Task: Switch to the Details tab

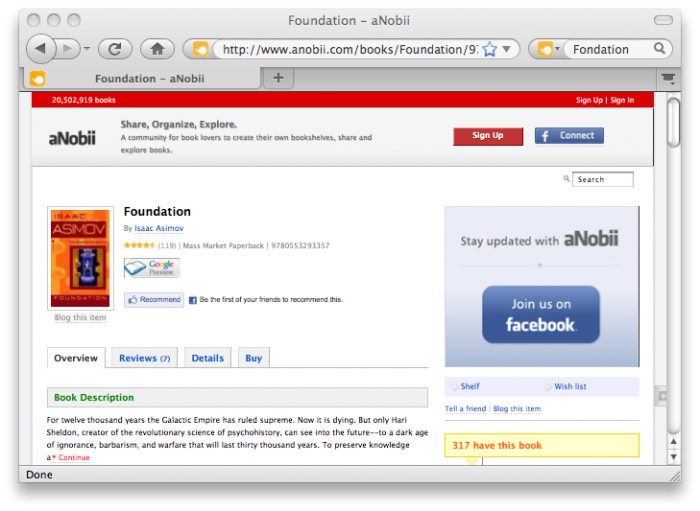Action: click(x=208, y=358)
